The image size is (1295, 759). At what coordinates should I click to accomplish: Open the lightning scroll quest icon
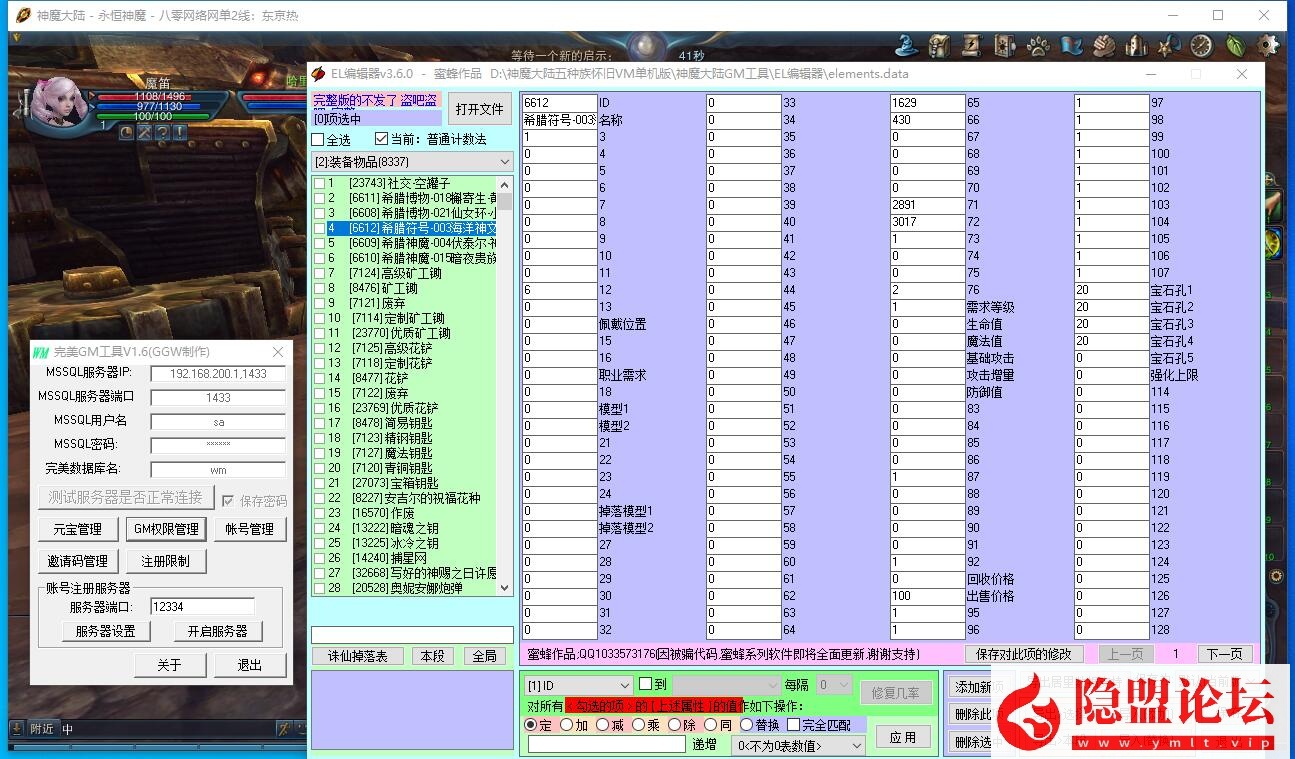[x=971, y=46]
